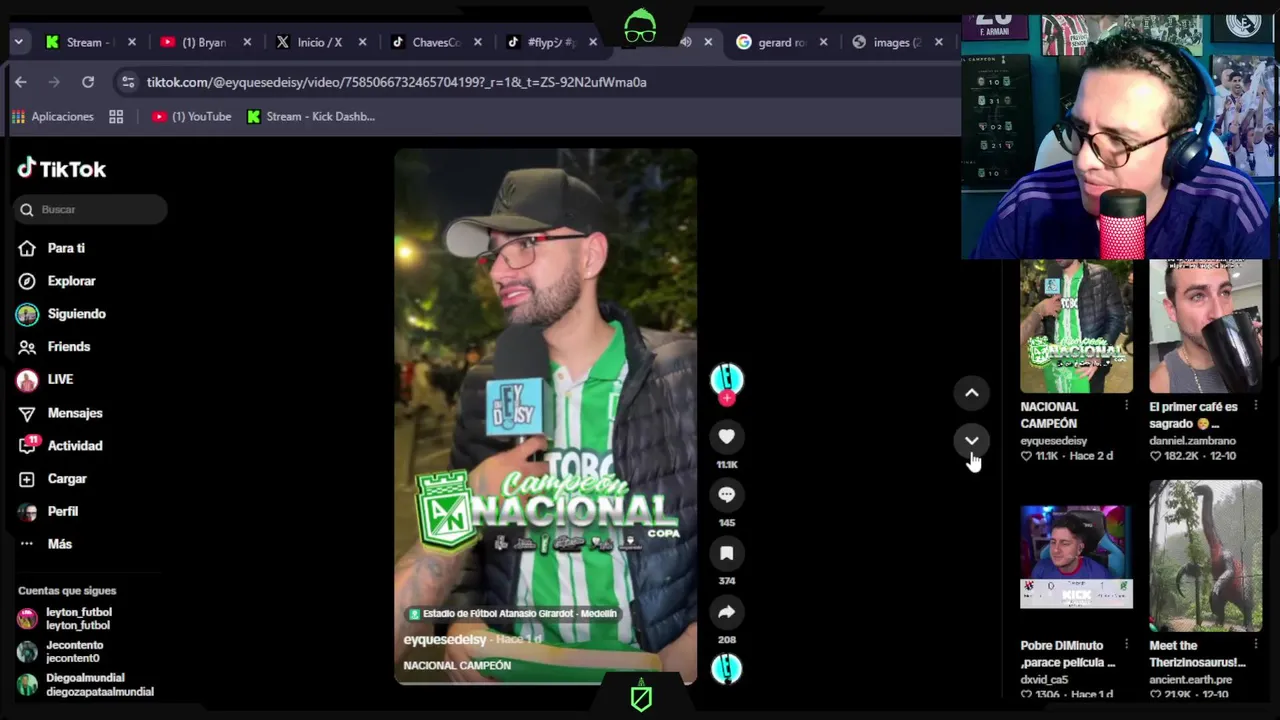Switch to the #flyp TikTok tab
The image size is (1280, 720).
coord(550,42)
